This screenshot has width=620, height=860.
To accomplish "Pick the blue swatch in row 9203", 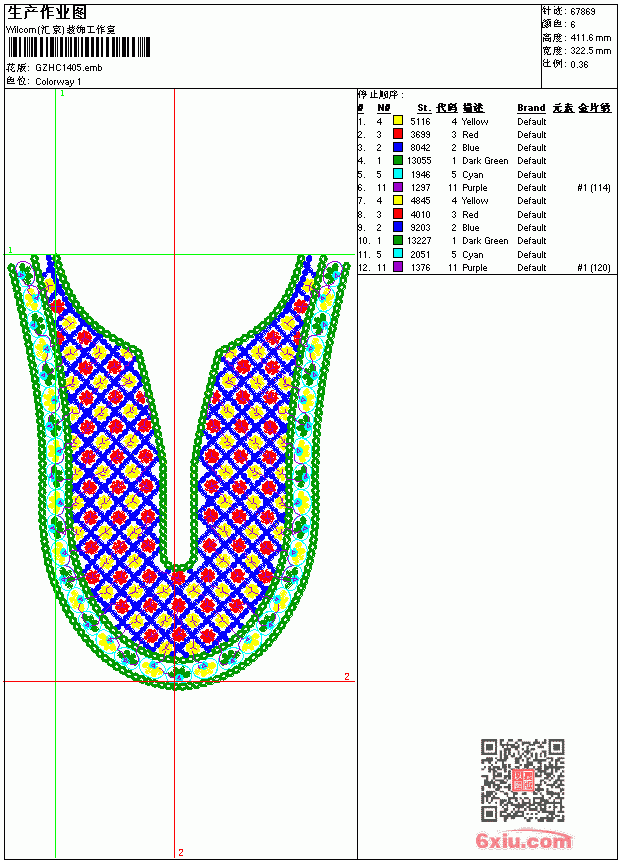I will tap(398, 227).
